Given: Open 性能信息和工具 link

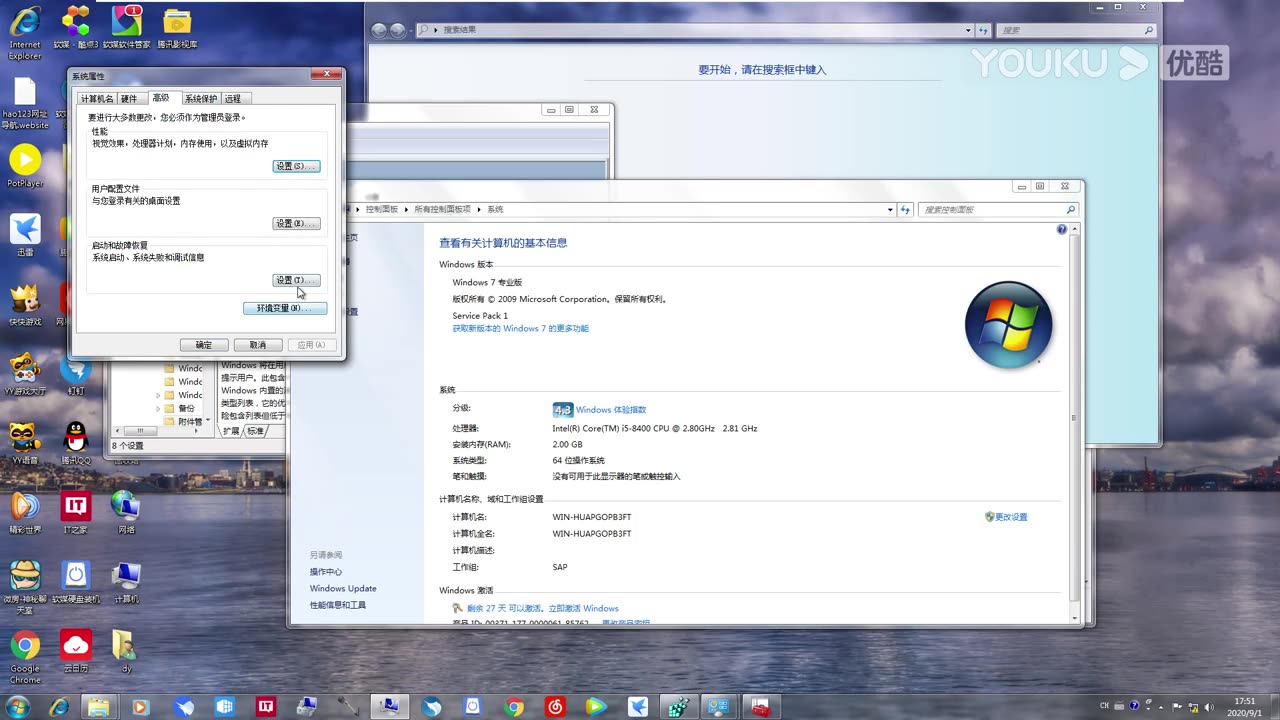Looking at the screenshot, I should (x=338, y=605).
